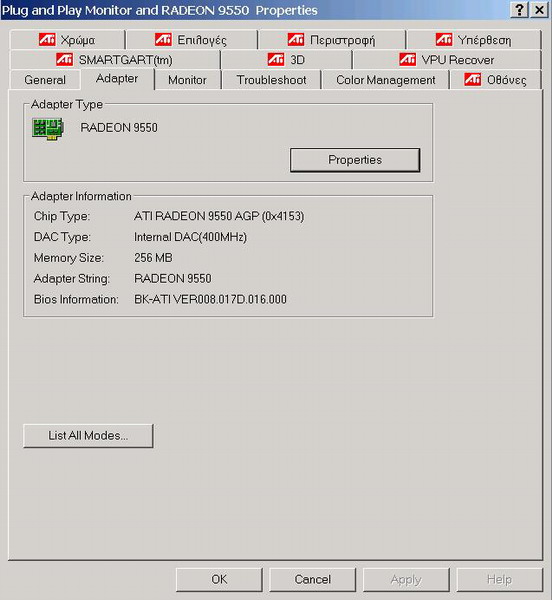Select the Adapter tab
Viewport: 552px width, 600px height.
point(117,79)
